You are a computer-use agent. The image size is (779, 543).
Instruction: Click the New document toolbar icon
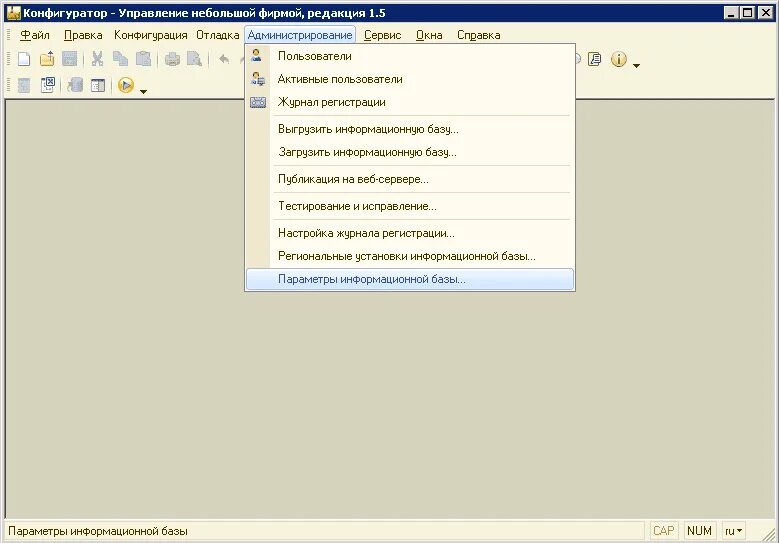(x=24, y=59)
